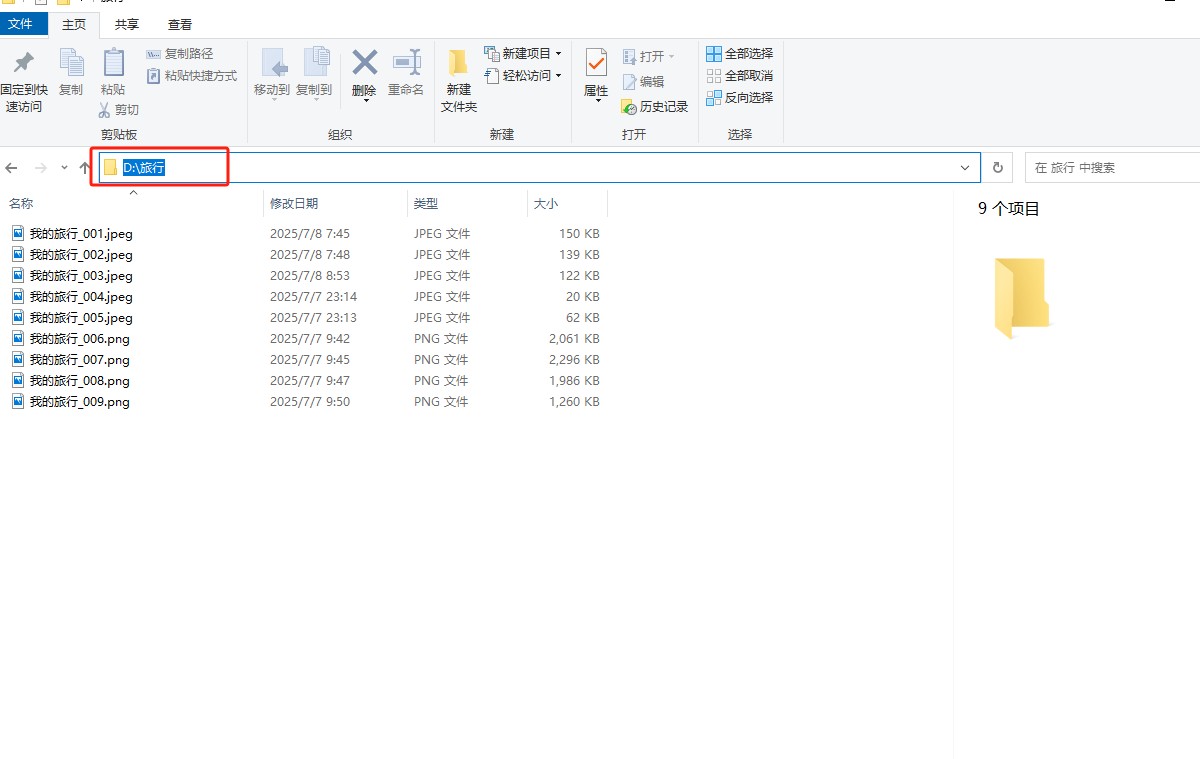Go up one folder level
The height and width of the screenshot is (759, 1200).
tap(84, 168)
